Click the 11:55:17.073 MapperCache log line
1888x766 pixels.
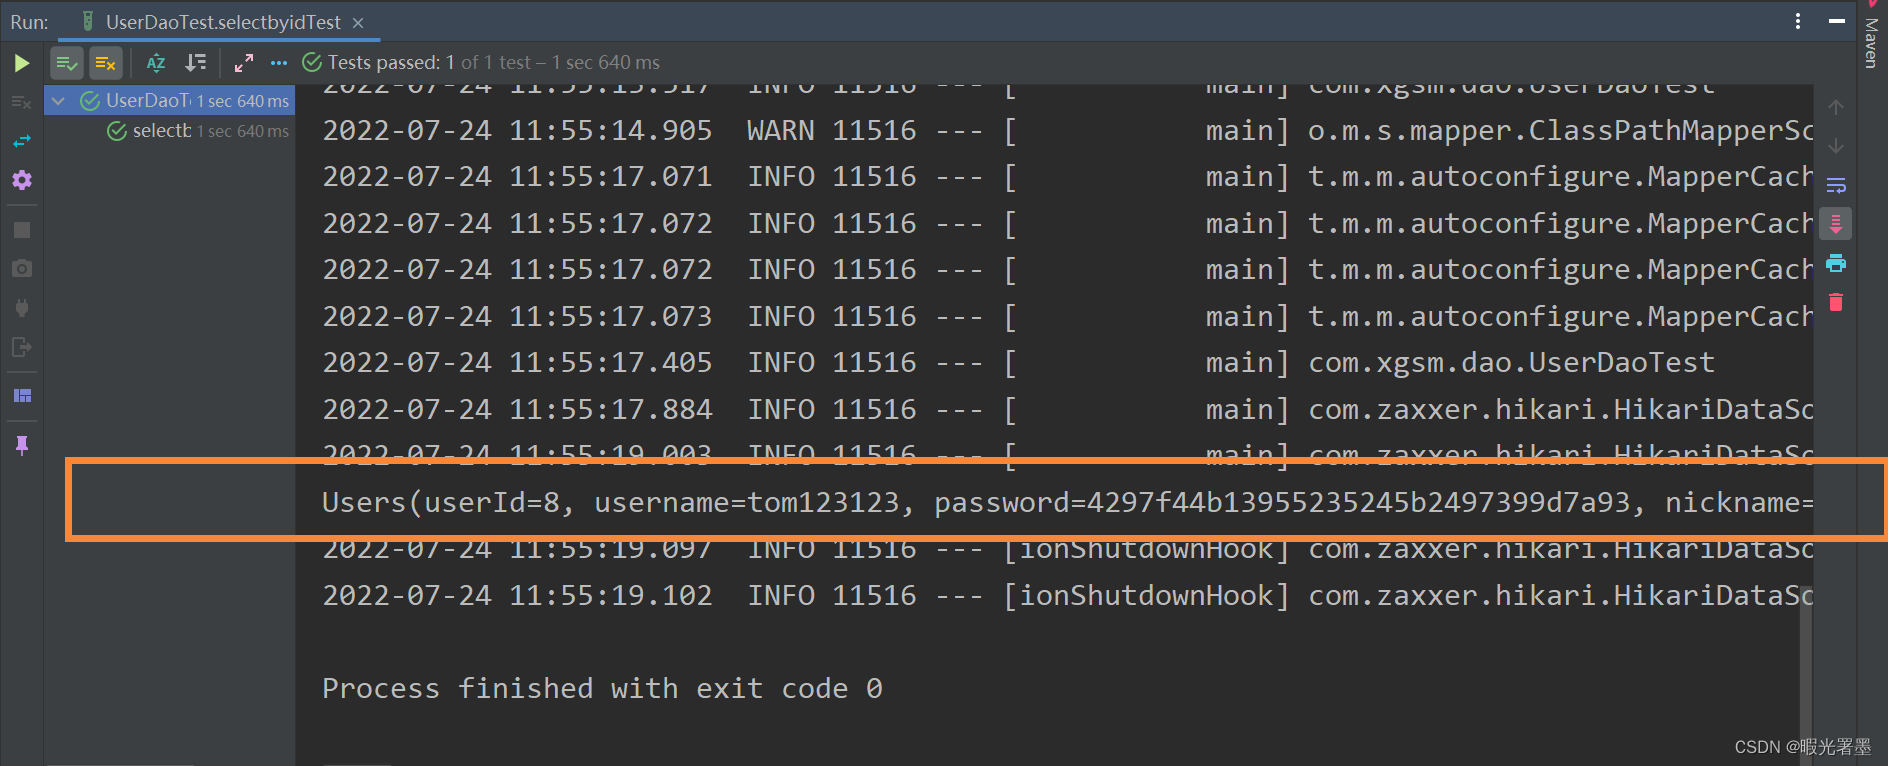1067,317
